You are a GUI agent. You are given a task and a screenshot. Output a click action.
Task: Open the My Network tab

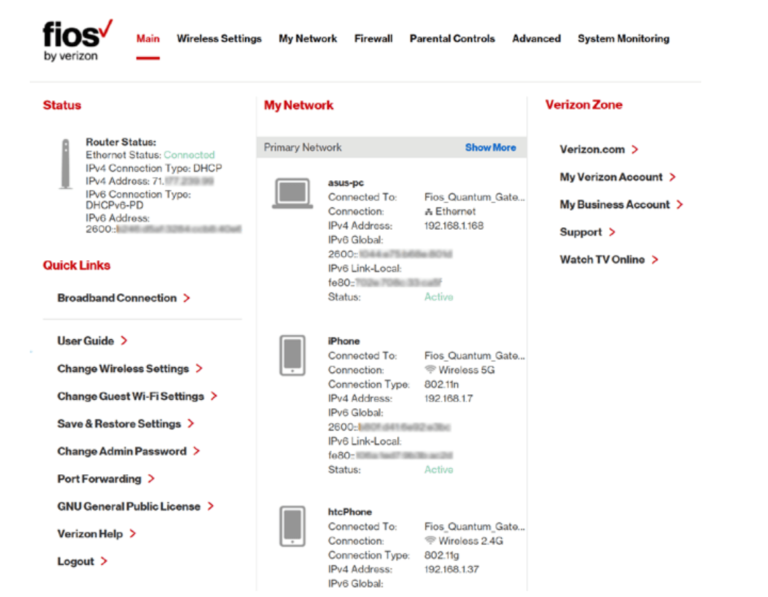click(x=308, y=39)
